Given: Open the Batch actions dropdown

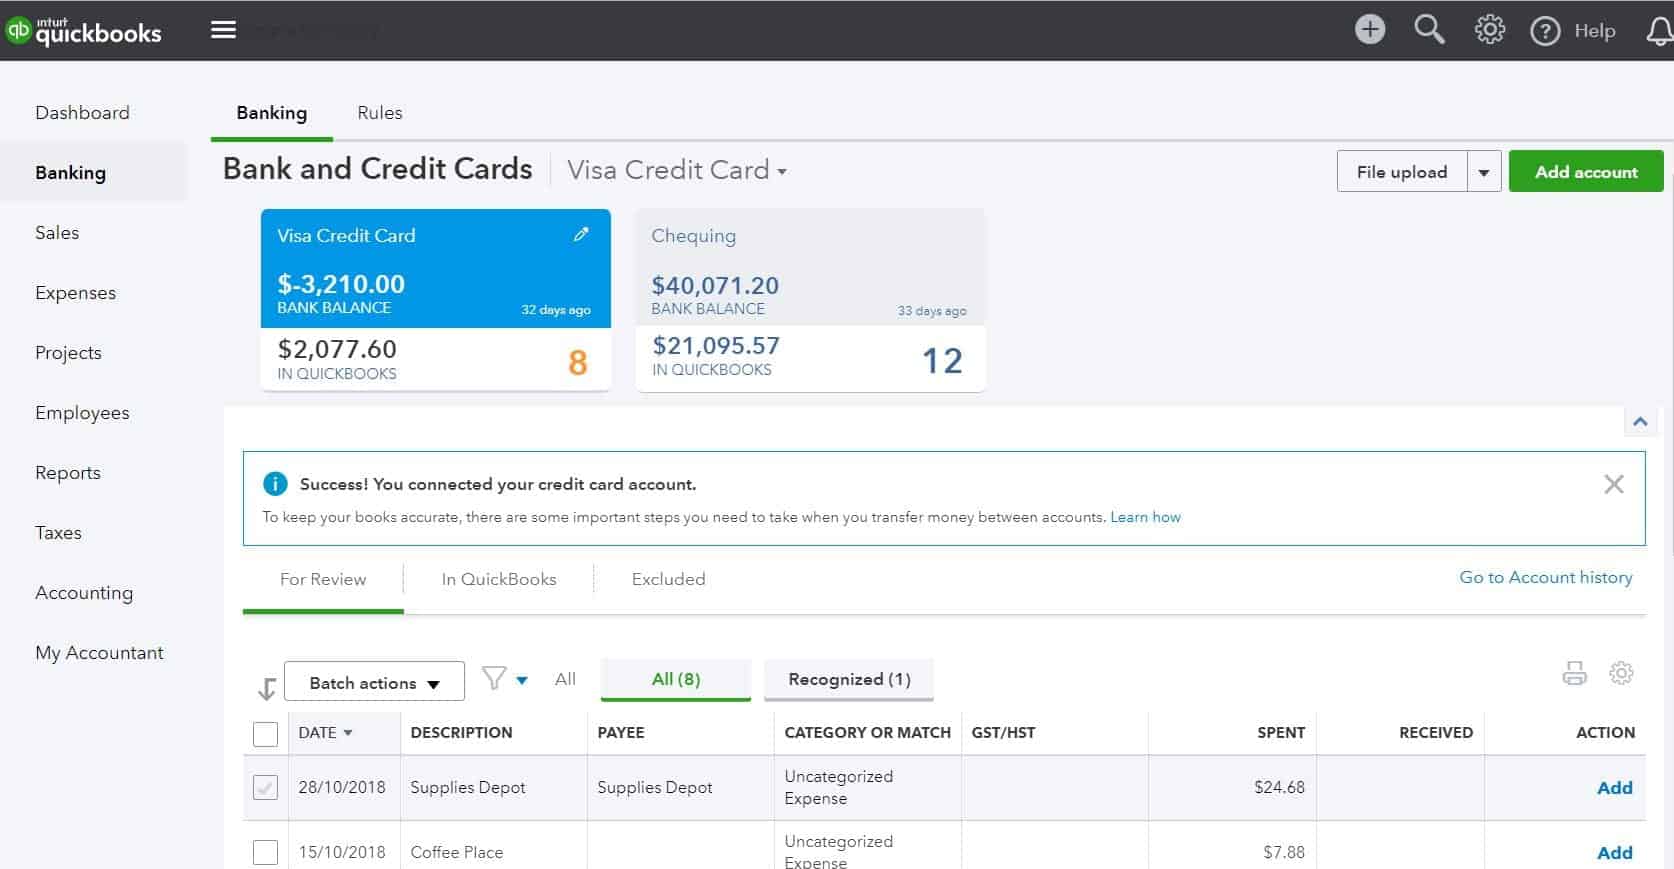Looking at the screenshot, I should (x=374, y=682).
